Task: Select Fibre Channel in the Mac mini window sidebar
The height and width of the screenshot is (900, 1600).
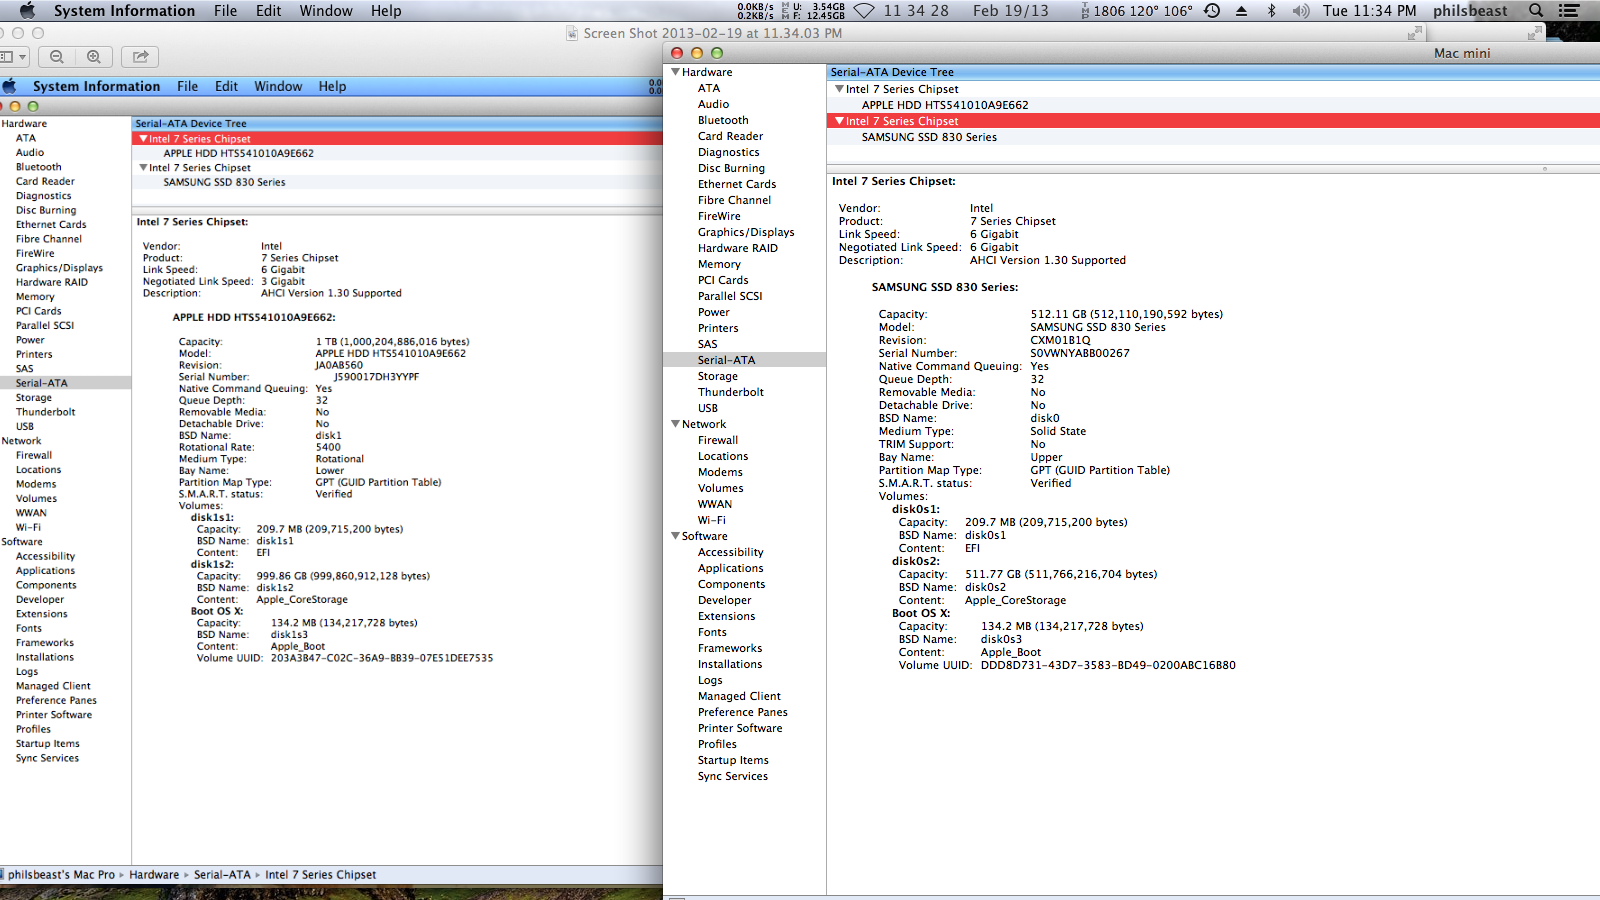Action: (734, 200)
